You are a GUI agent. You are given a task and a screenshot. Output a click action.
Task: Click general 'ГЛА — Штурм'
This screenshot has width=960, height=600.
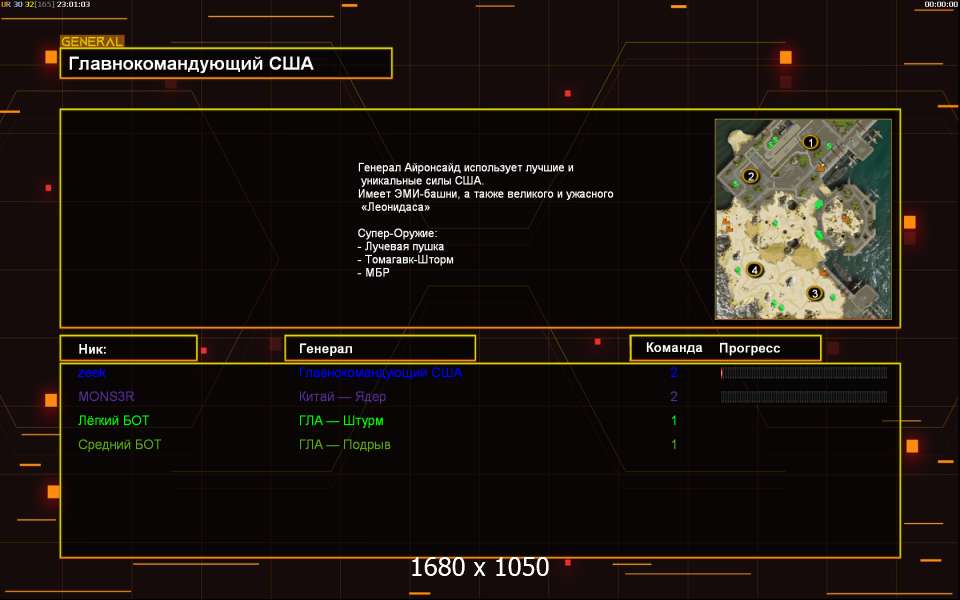(341, 421)
